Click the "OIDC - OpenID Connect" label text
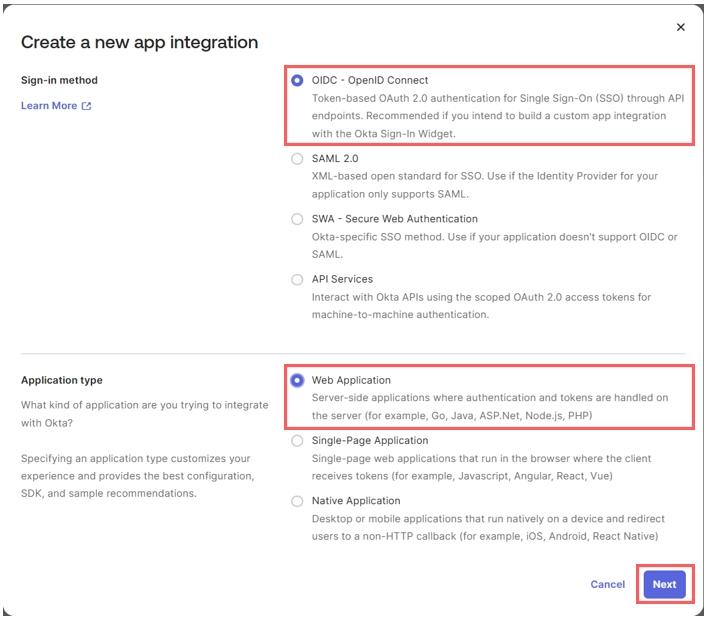The height and width of the screenshot is (619, 707). coord(370,80)
